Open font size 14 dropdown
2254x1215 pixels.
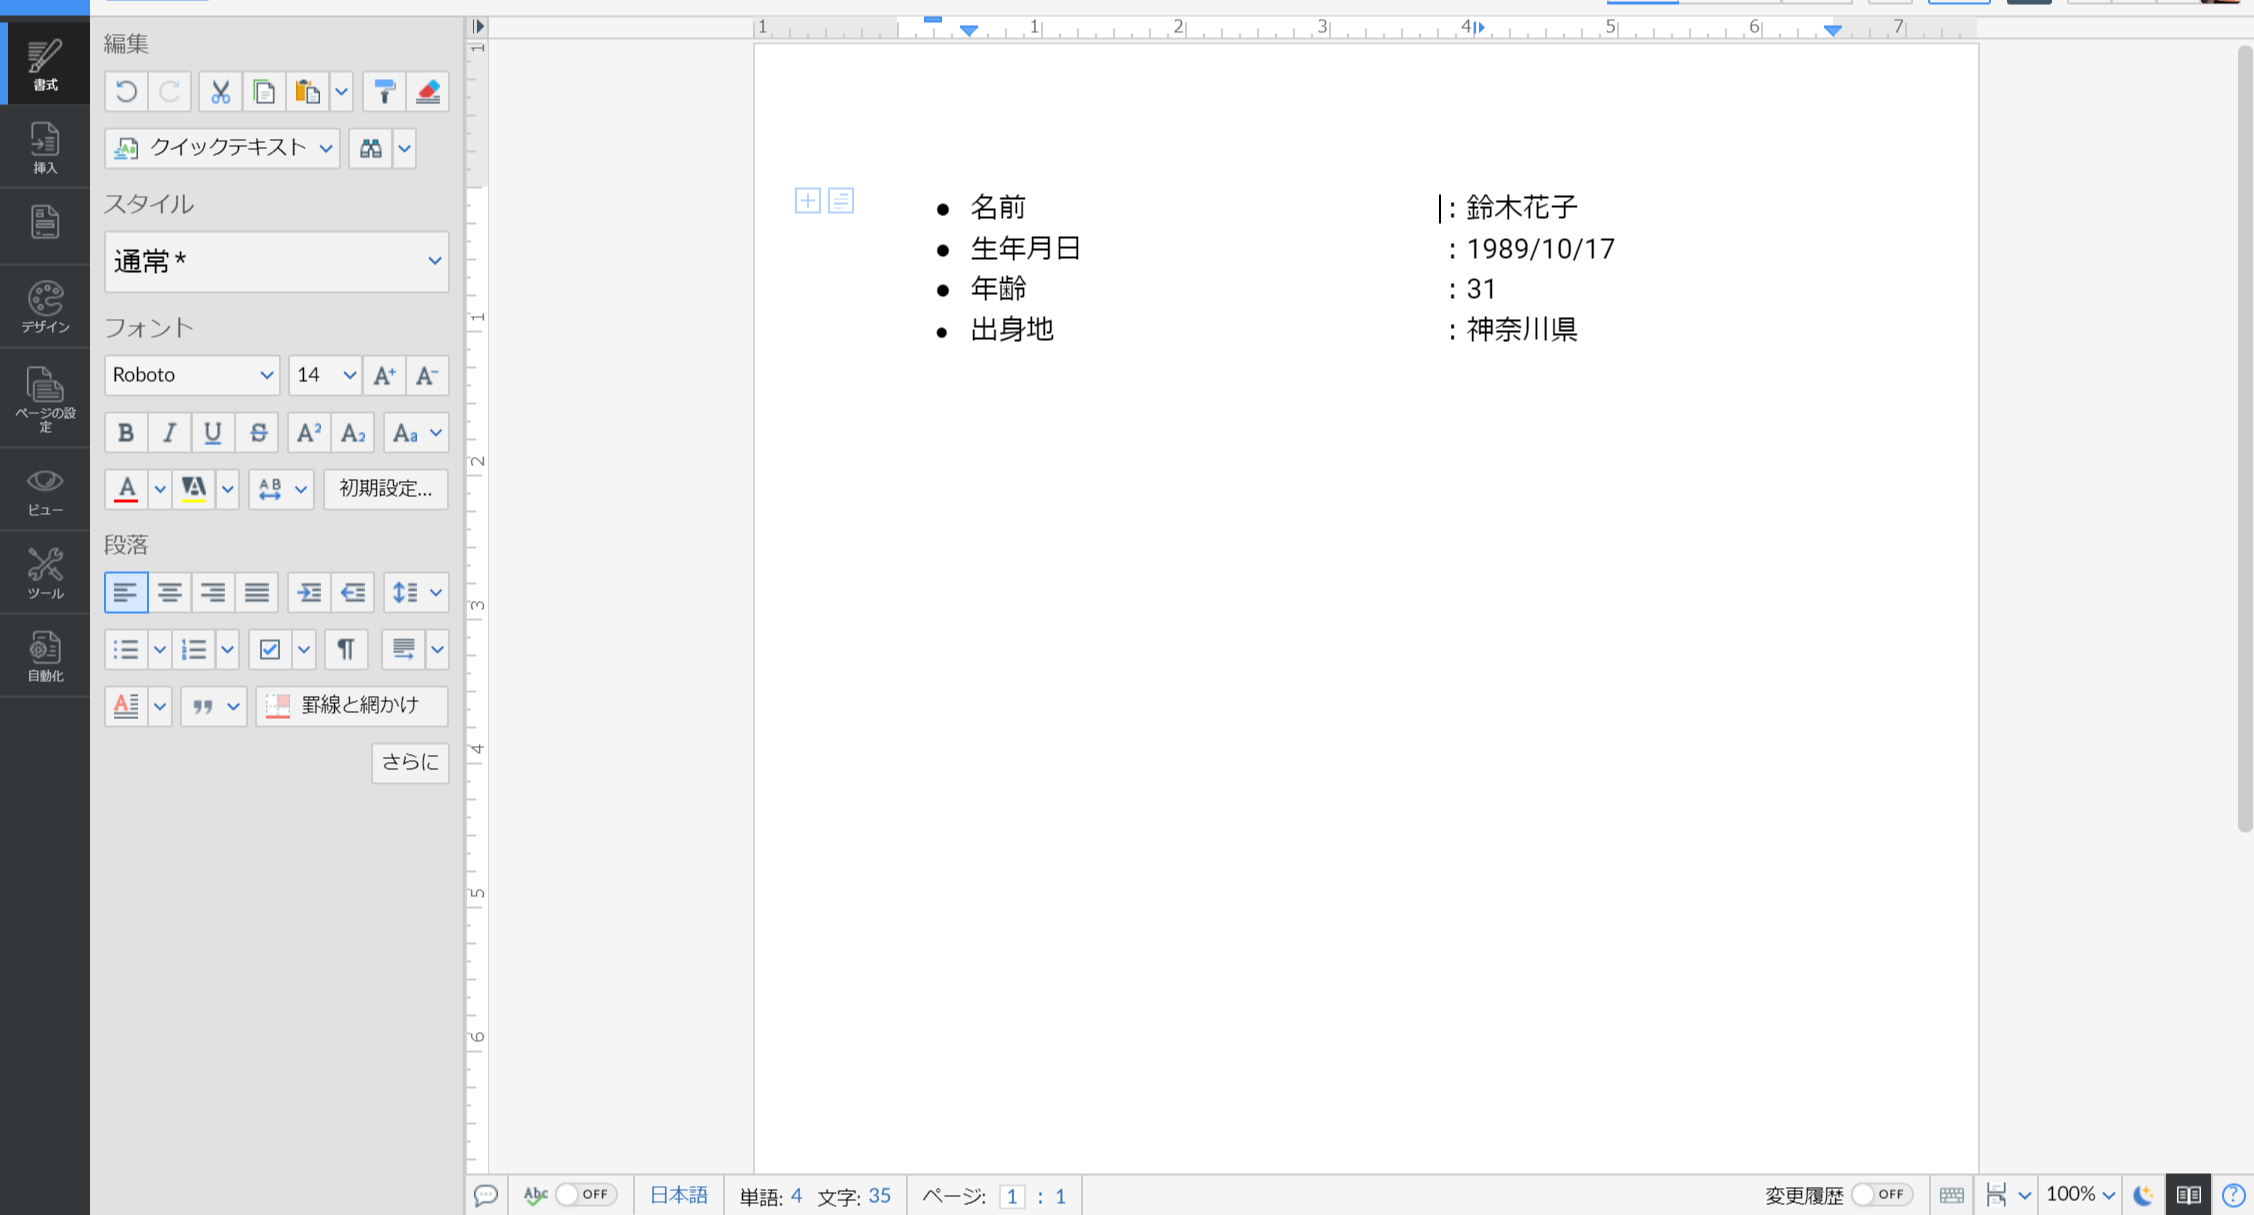tap(325, 375)
